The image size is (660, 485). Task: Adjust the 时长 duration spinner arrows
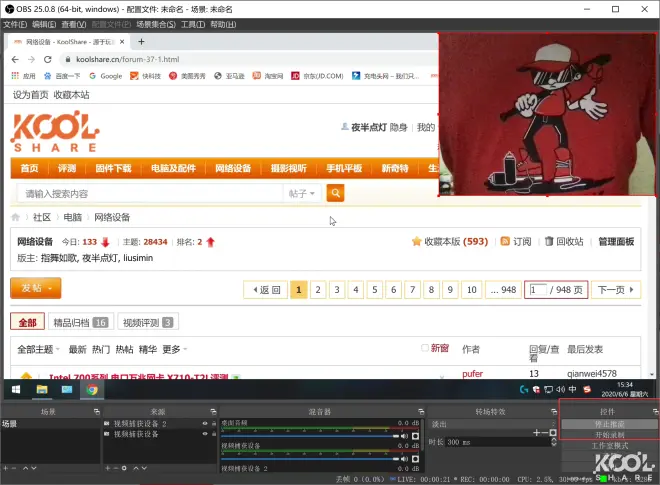point(554,442)
